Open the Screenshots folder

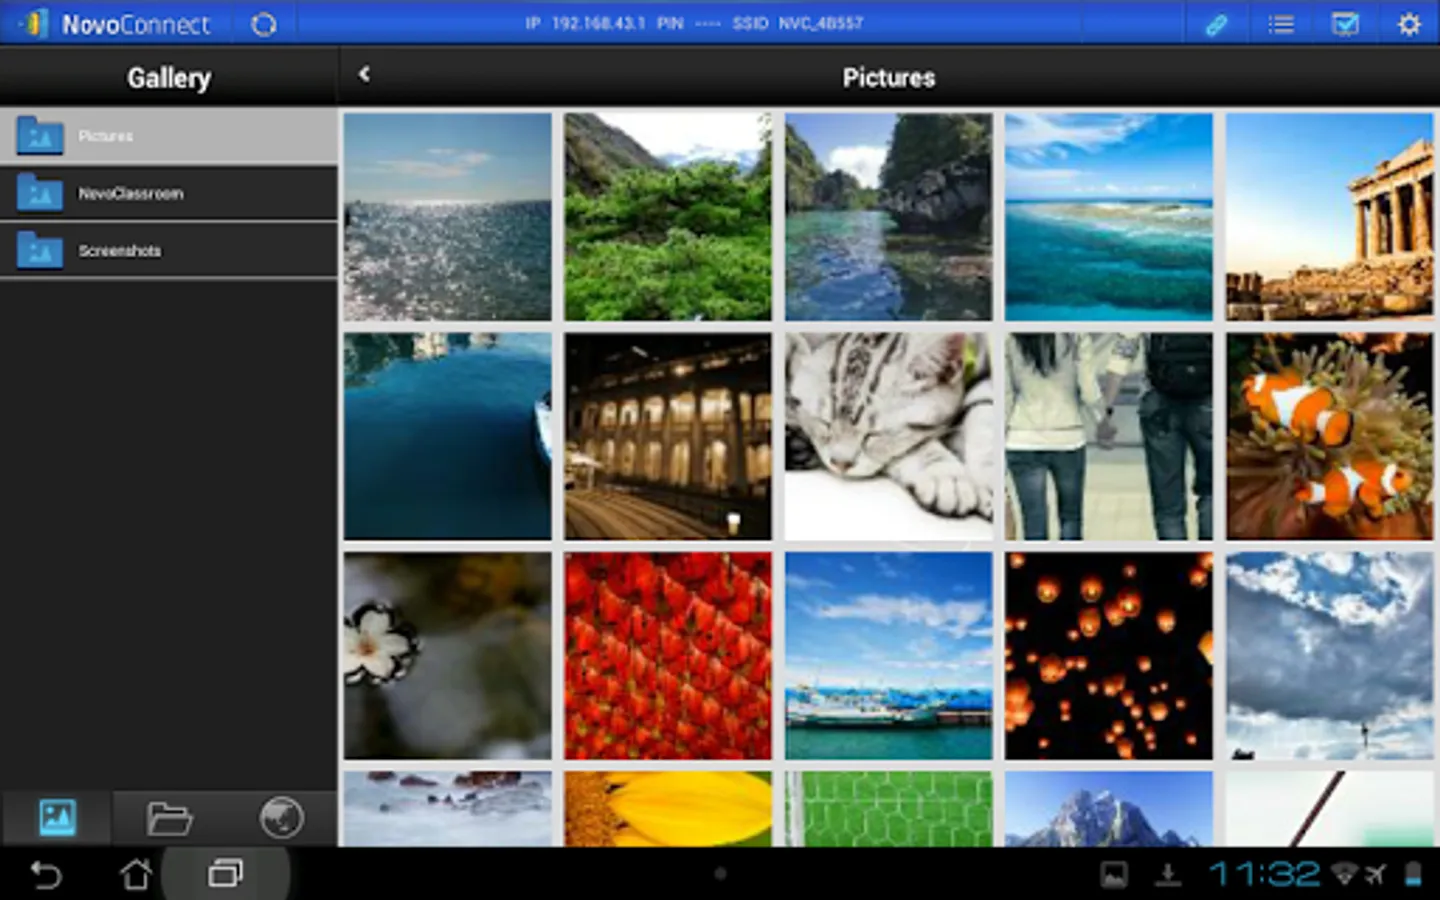pyautogui.click(x=169, y=250)
